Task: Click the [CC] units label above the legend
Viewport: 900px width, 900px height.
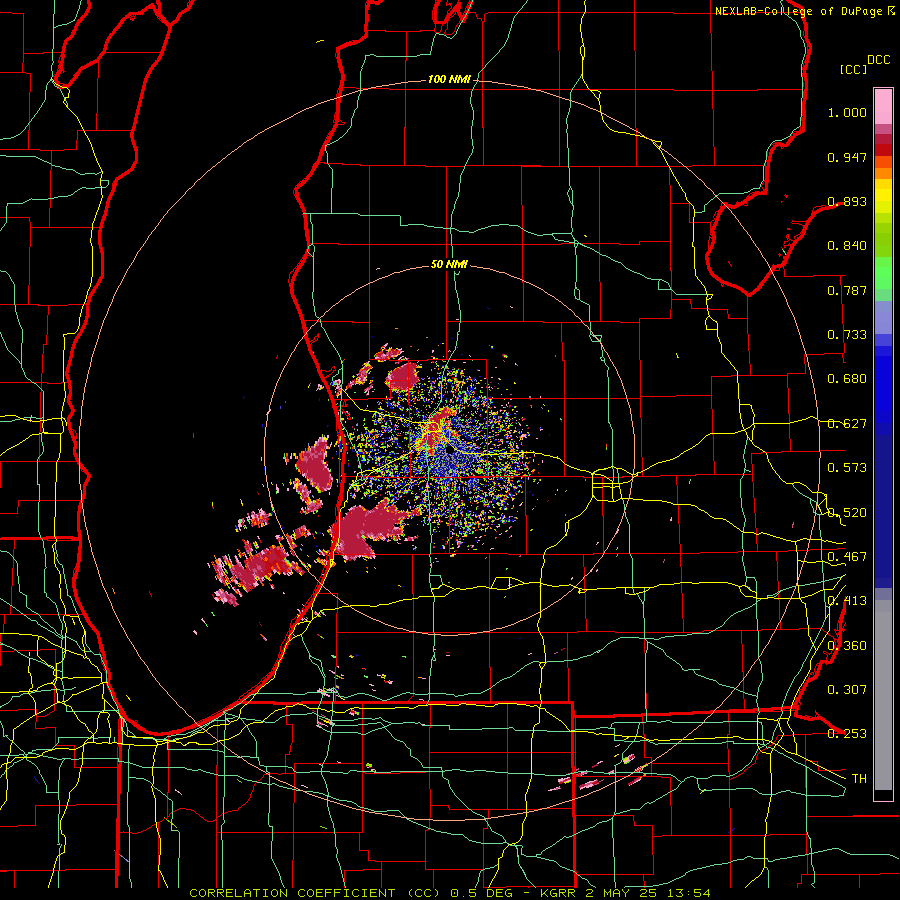Action: point(854,69)
